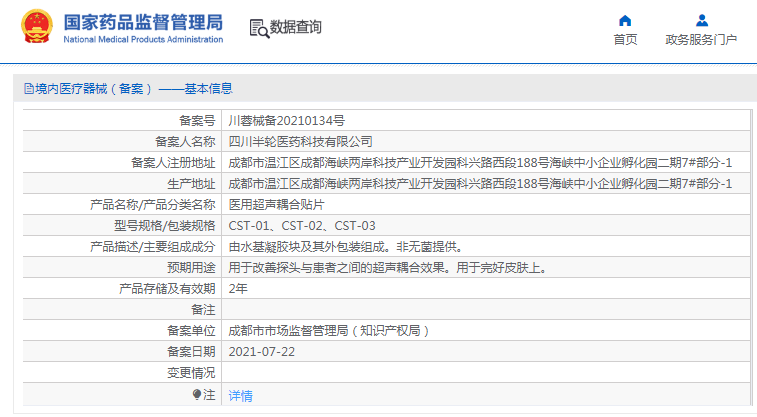Click the 变更情况 row label
The image size is (757, 417).
coord(191,373)
